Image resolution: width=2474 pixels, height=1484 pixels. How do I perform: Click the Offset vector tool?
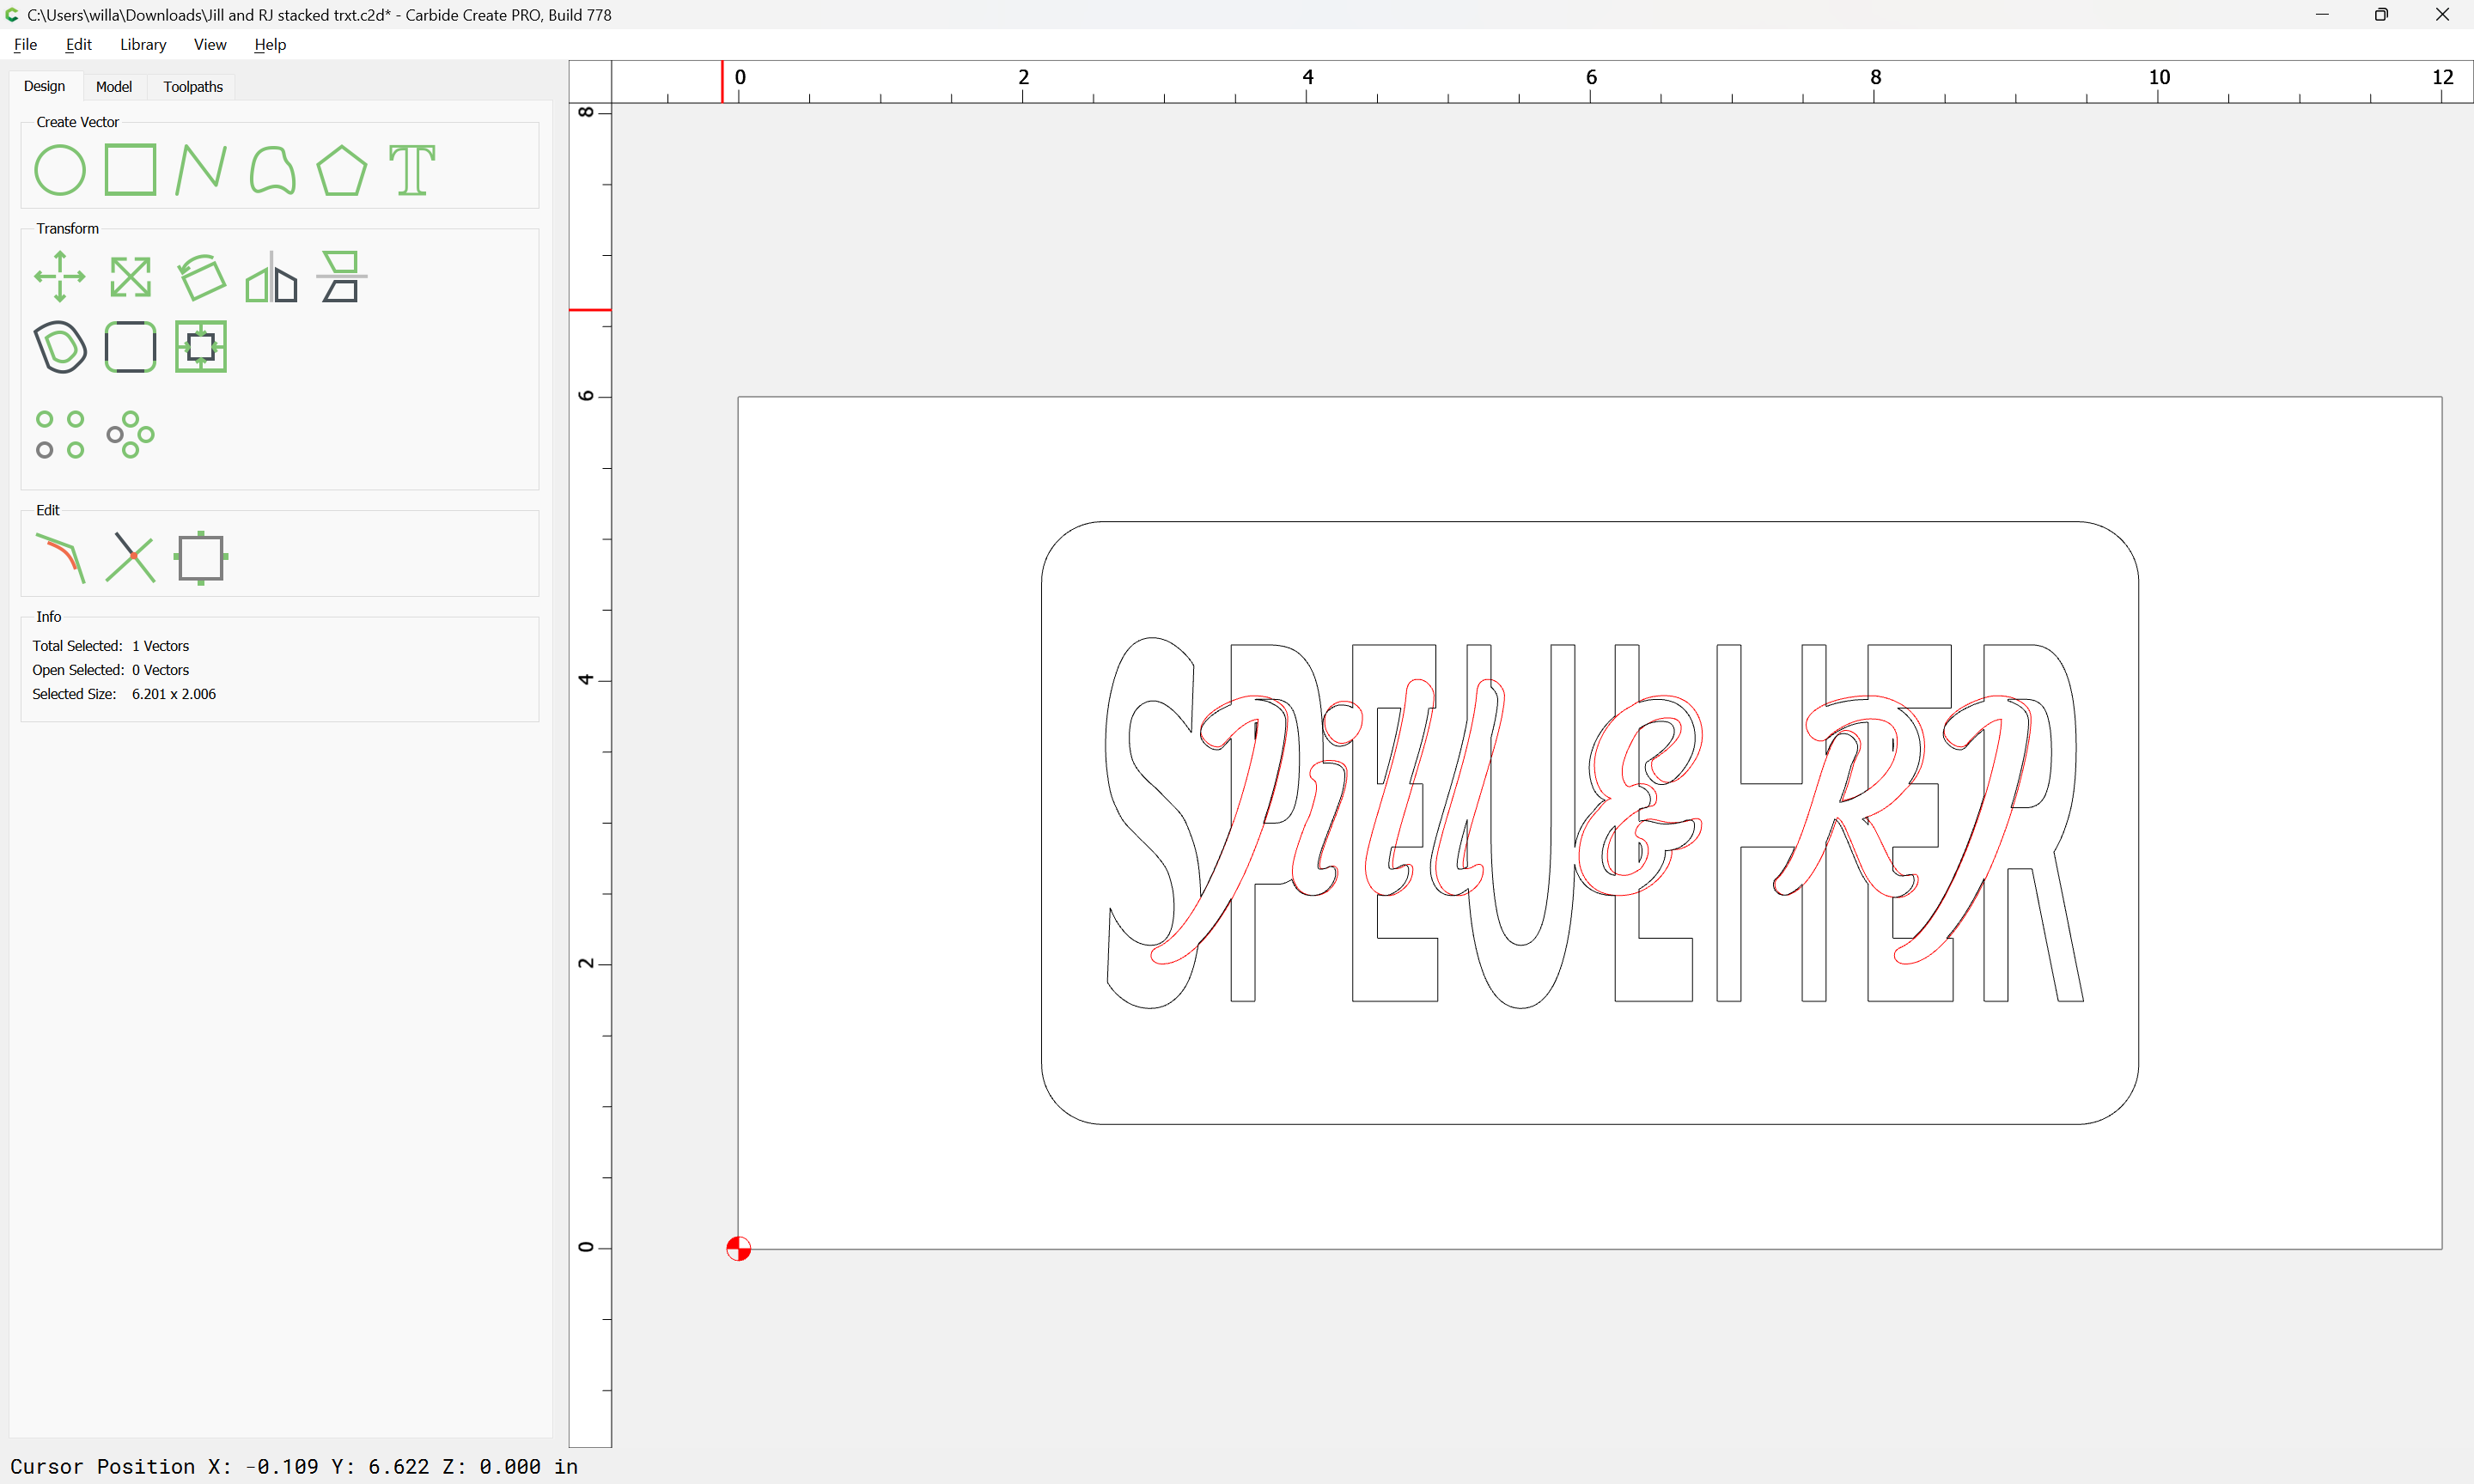60,347
